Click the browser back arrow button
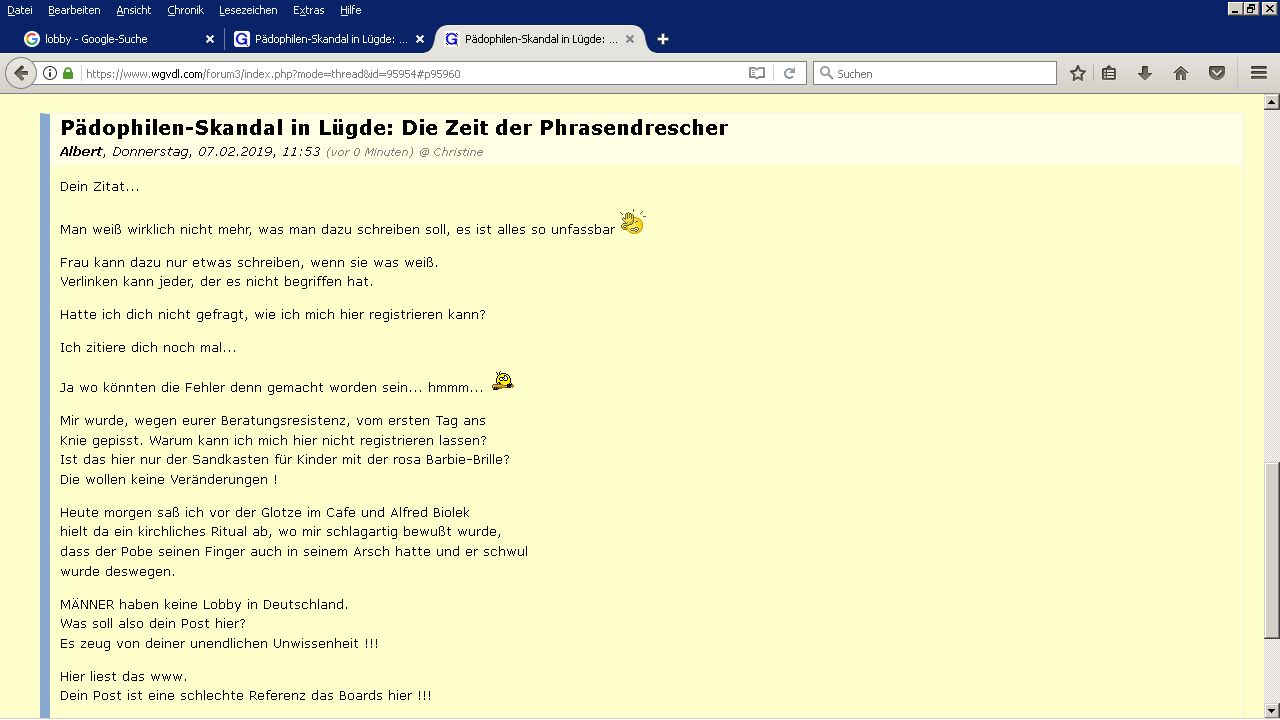The height and width of the screenshot is (720, 1280). click(21, 73)
